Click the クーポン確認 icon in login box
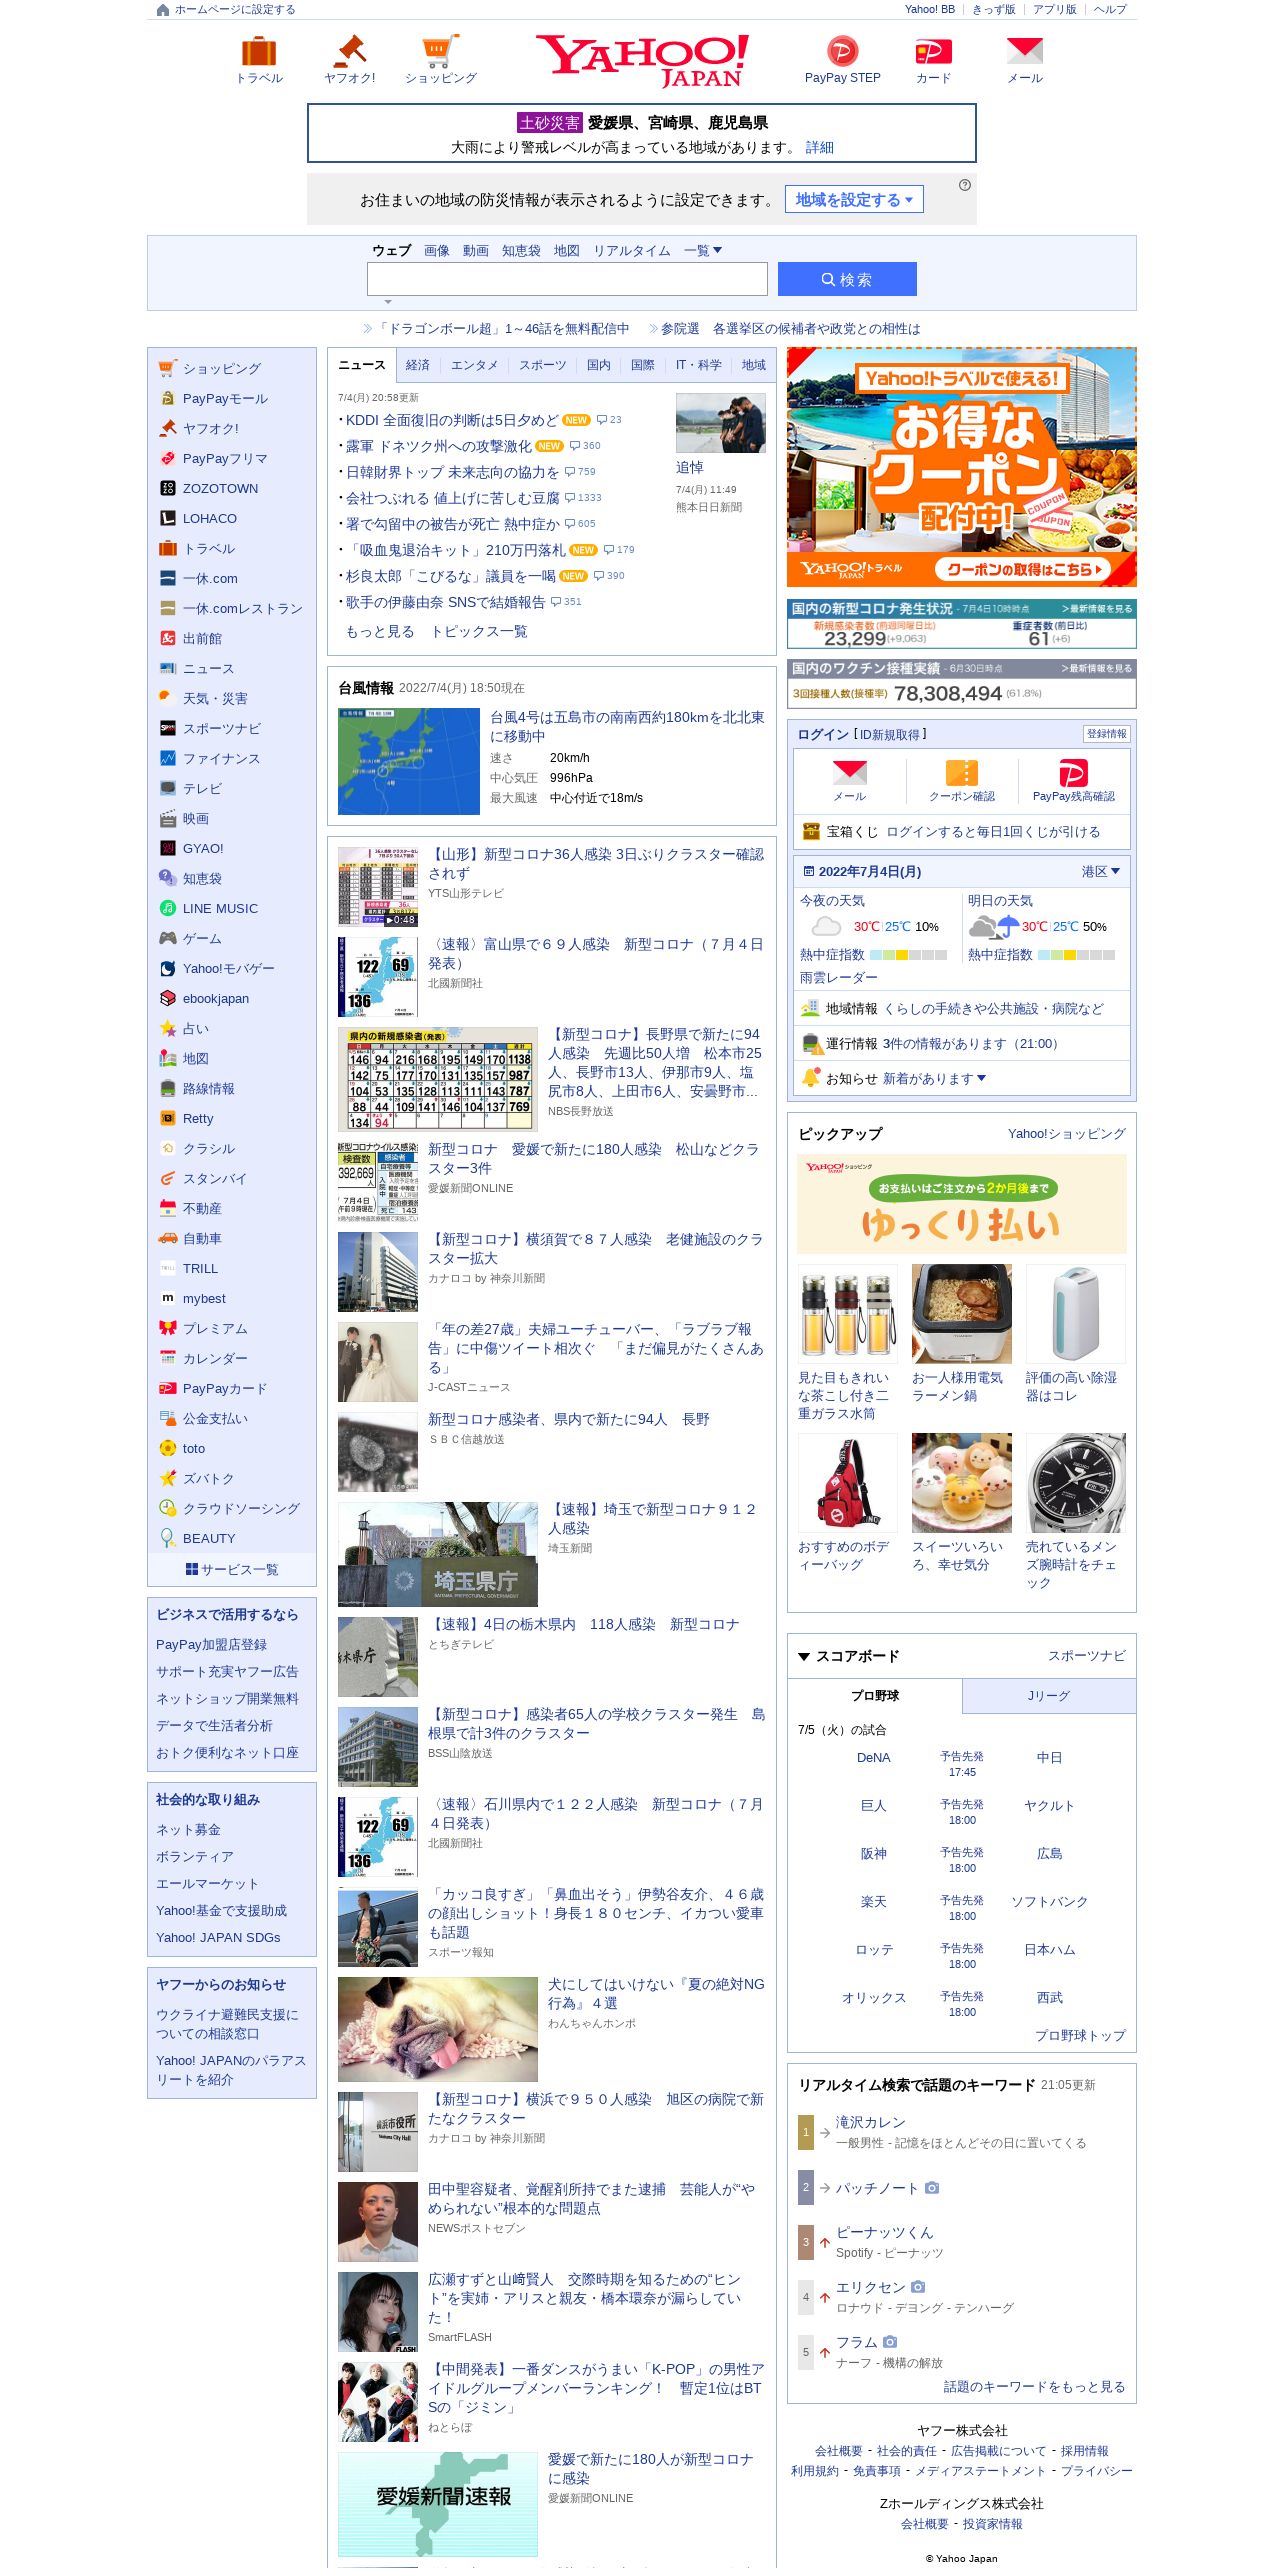Screen dimensions: 1284x2568 coord(961,773)
